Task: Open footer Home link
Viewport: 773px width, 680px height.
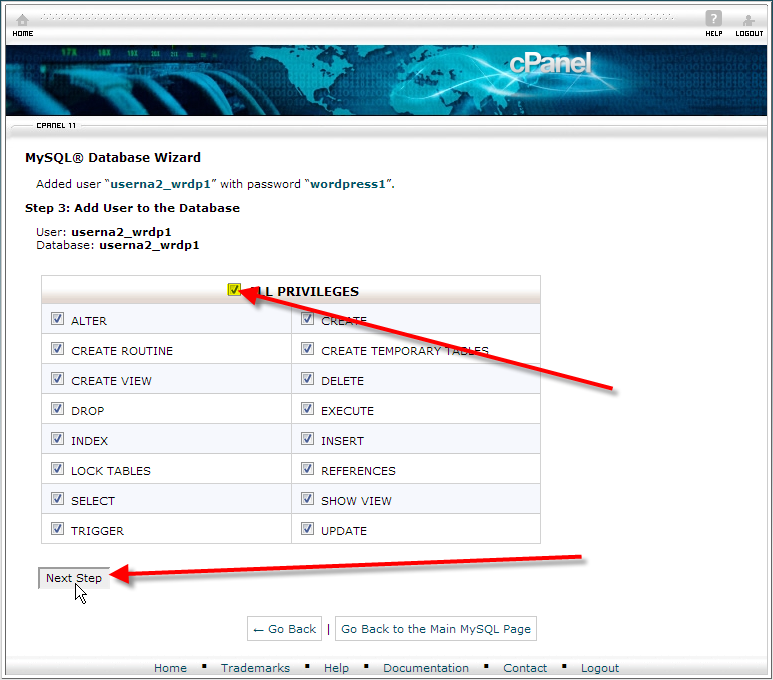Action: point(170,668)
